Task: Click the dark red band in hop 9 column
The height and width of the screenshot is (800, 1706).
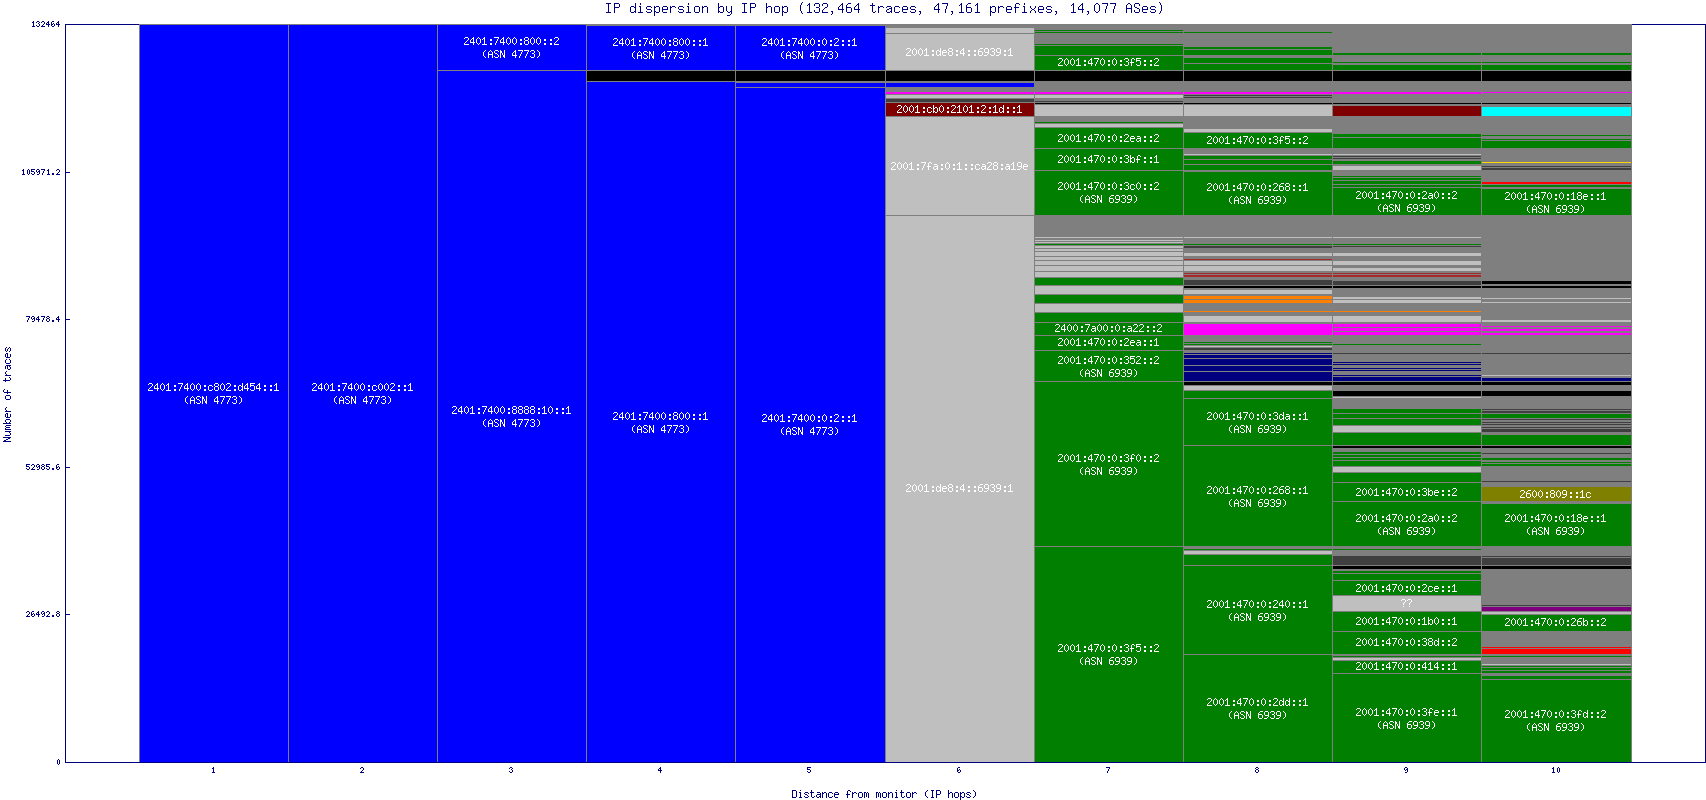Action: 1406,111
